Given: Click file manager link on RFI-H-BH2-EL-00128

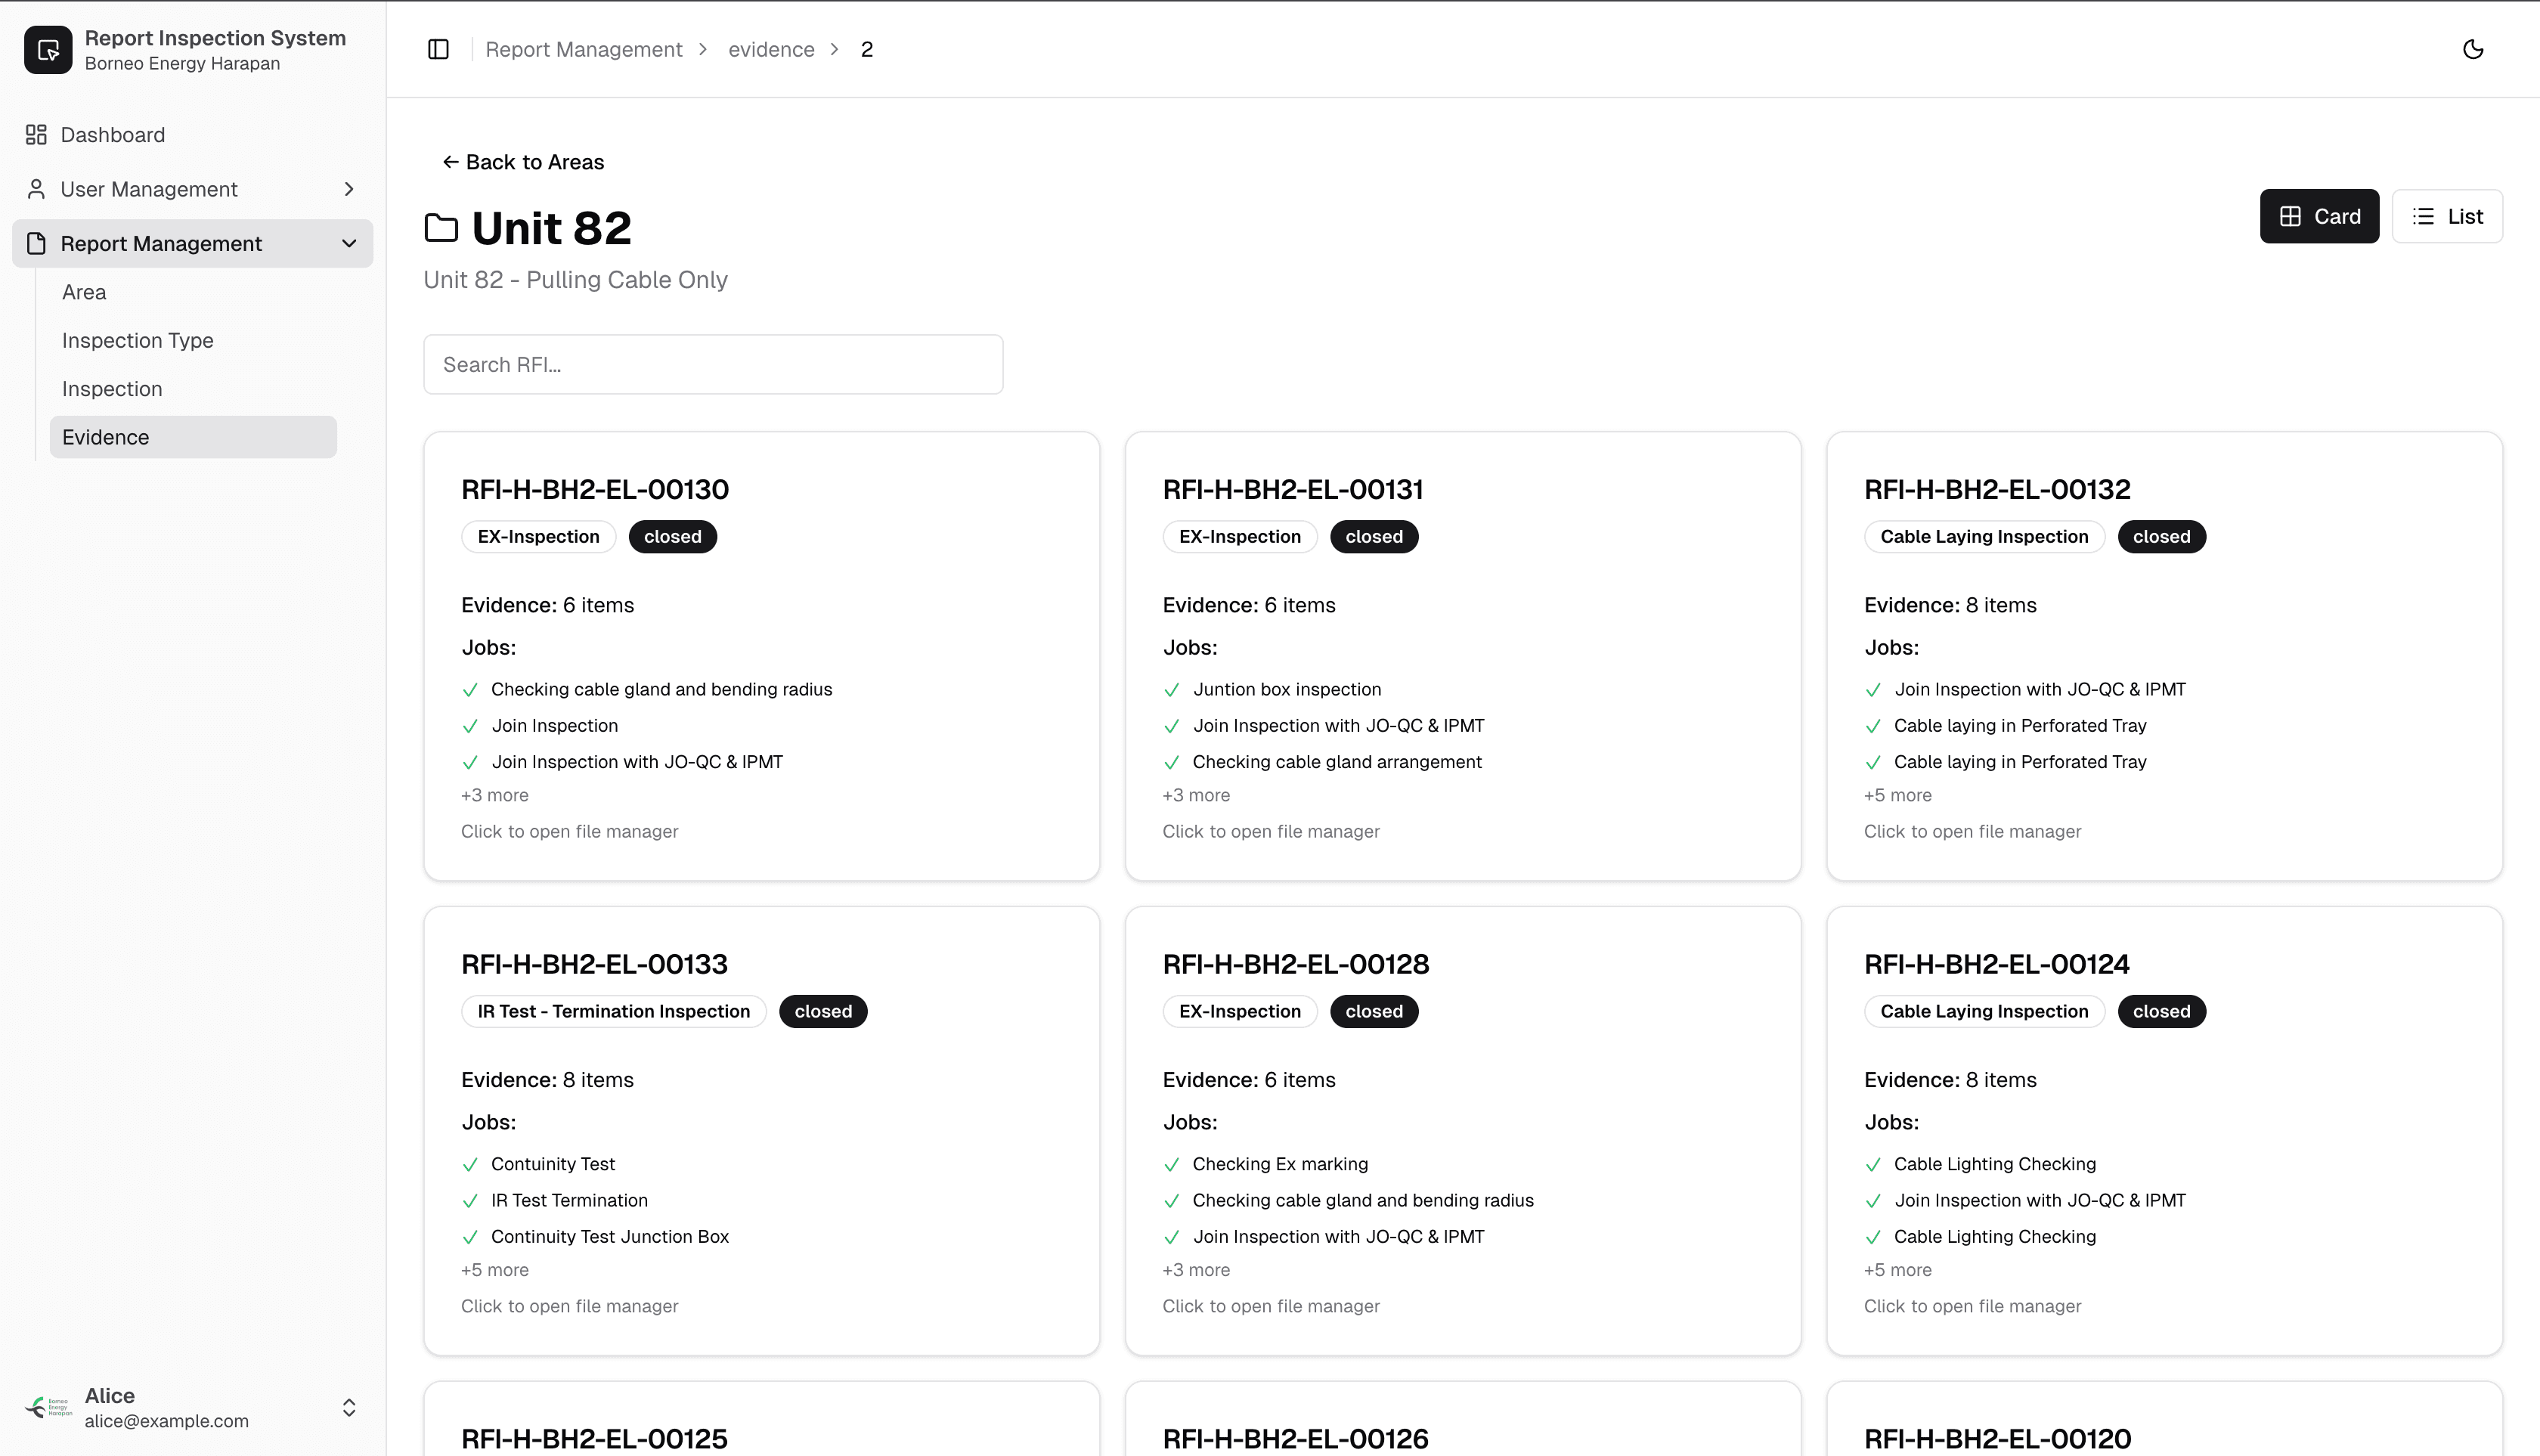Looking at the screenshot, I should 1271,1306.
